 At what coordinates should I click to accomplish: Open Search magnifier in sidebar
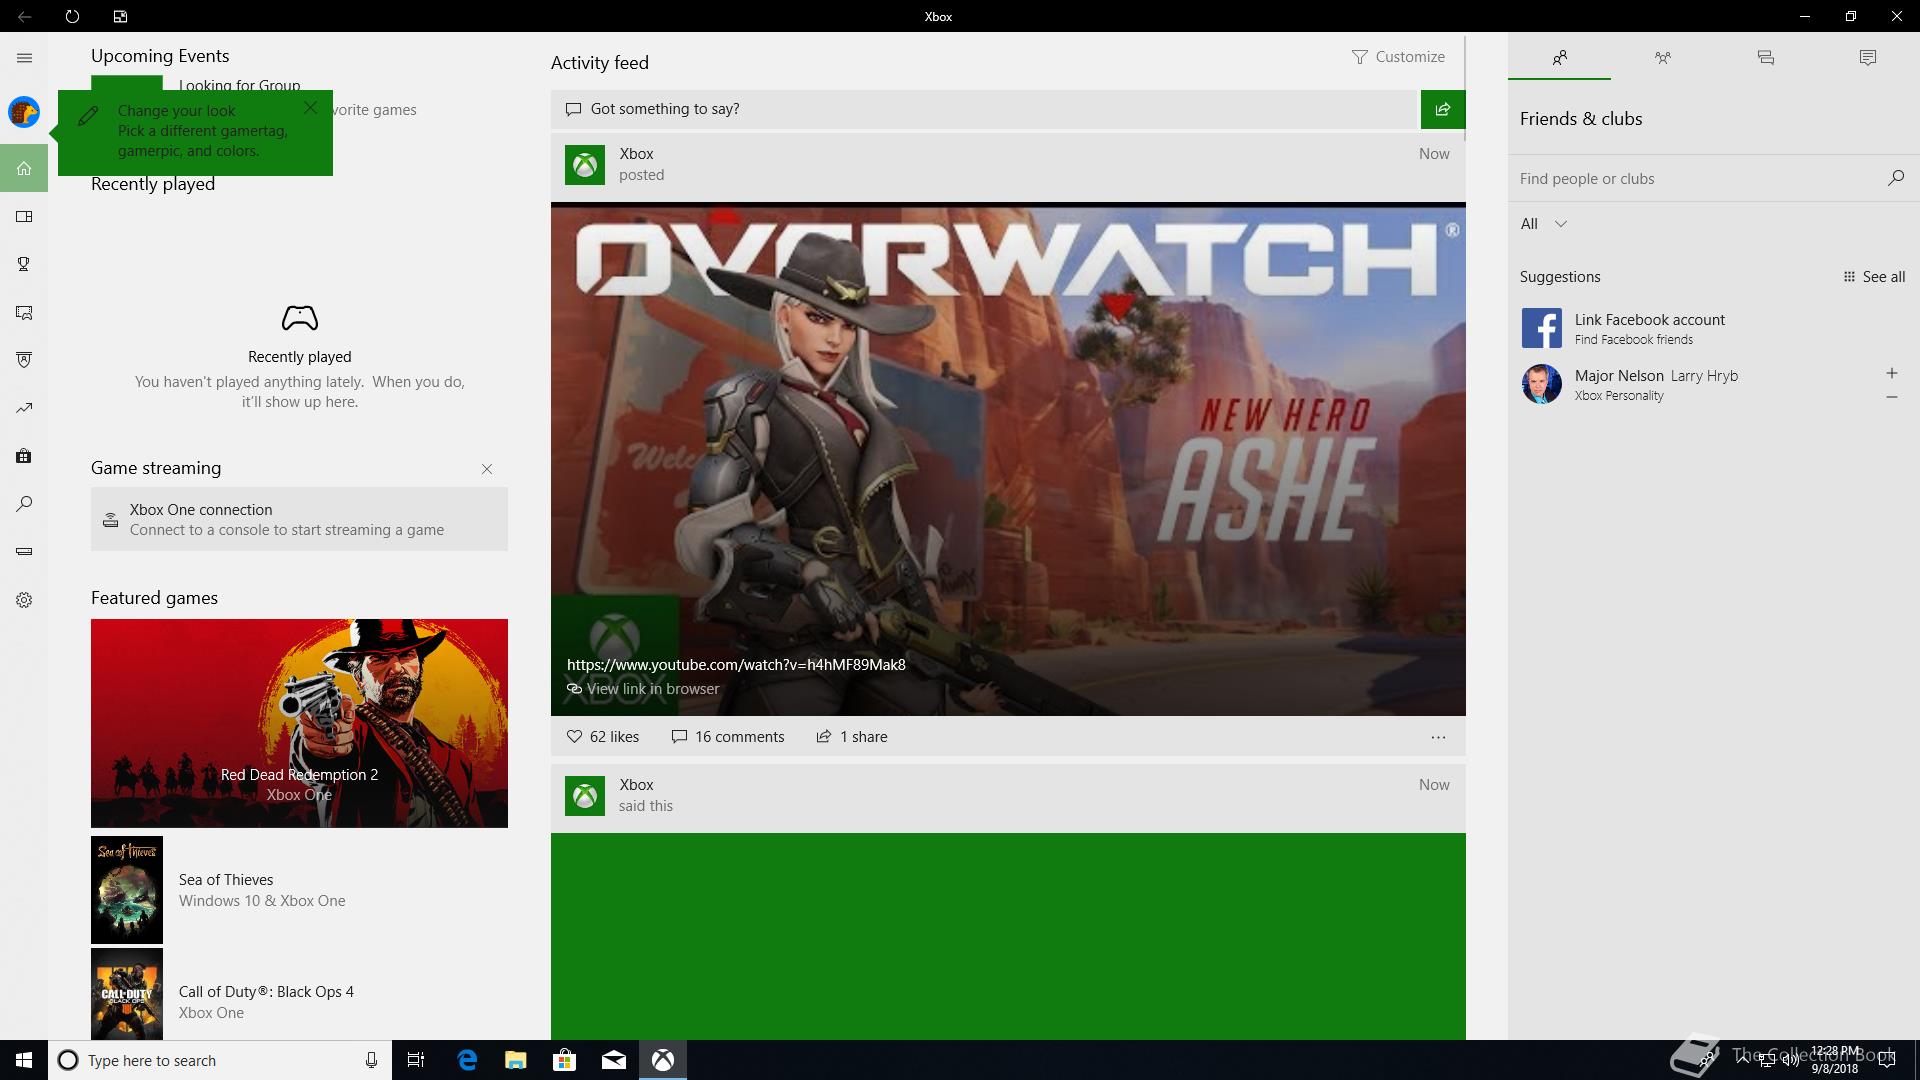pyautogui.click(x=24, y=504)
